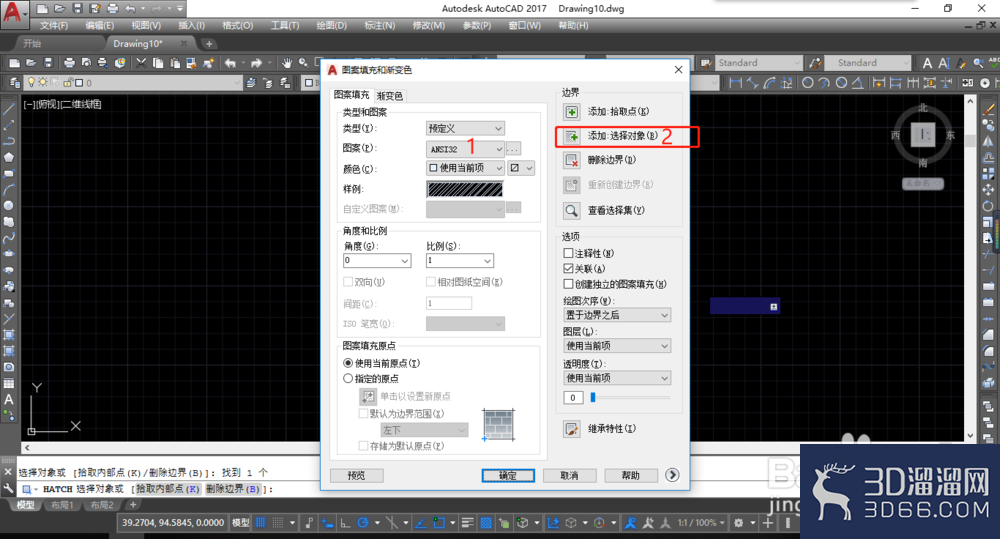Click the Add: Select Objects (添加:选择对象) icon
This screenshot has width=1000, height=539.
pos(571,136)
